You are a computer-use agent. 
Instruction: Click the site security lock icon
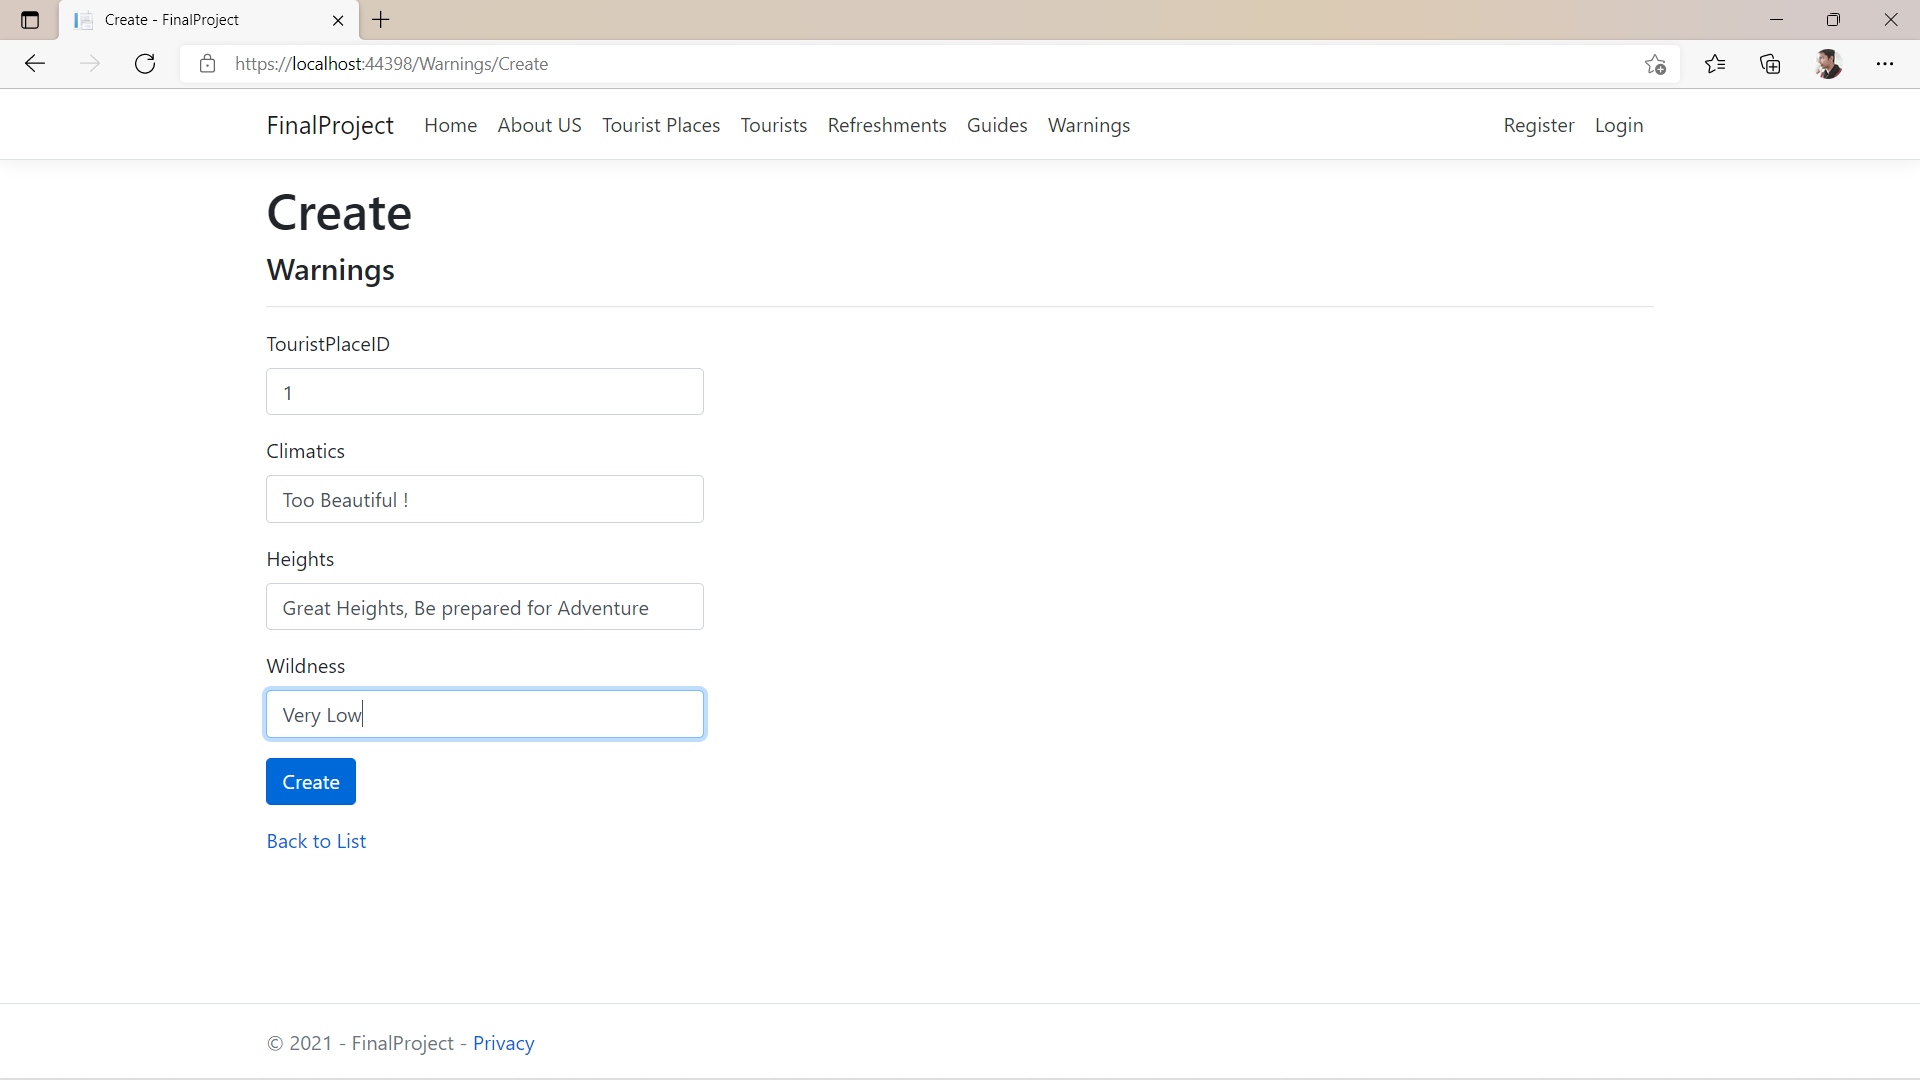(x=208, y=63)
